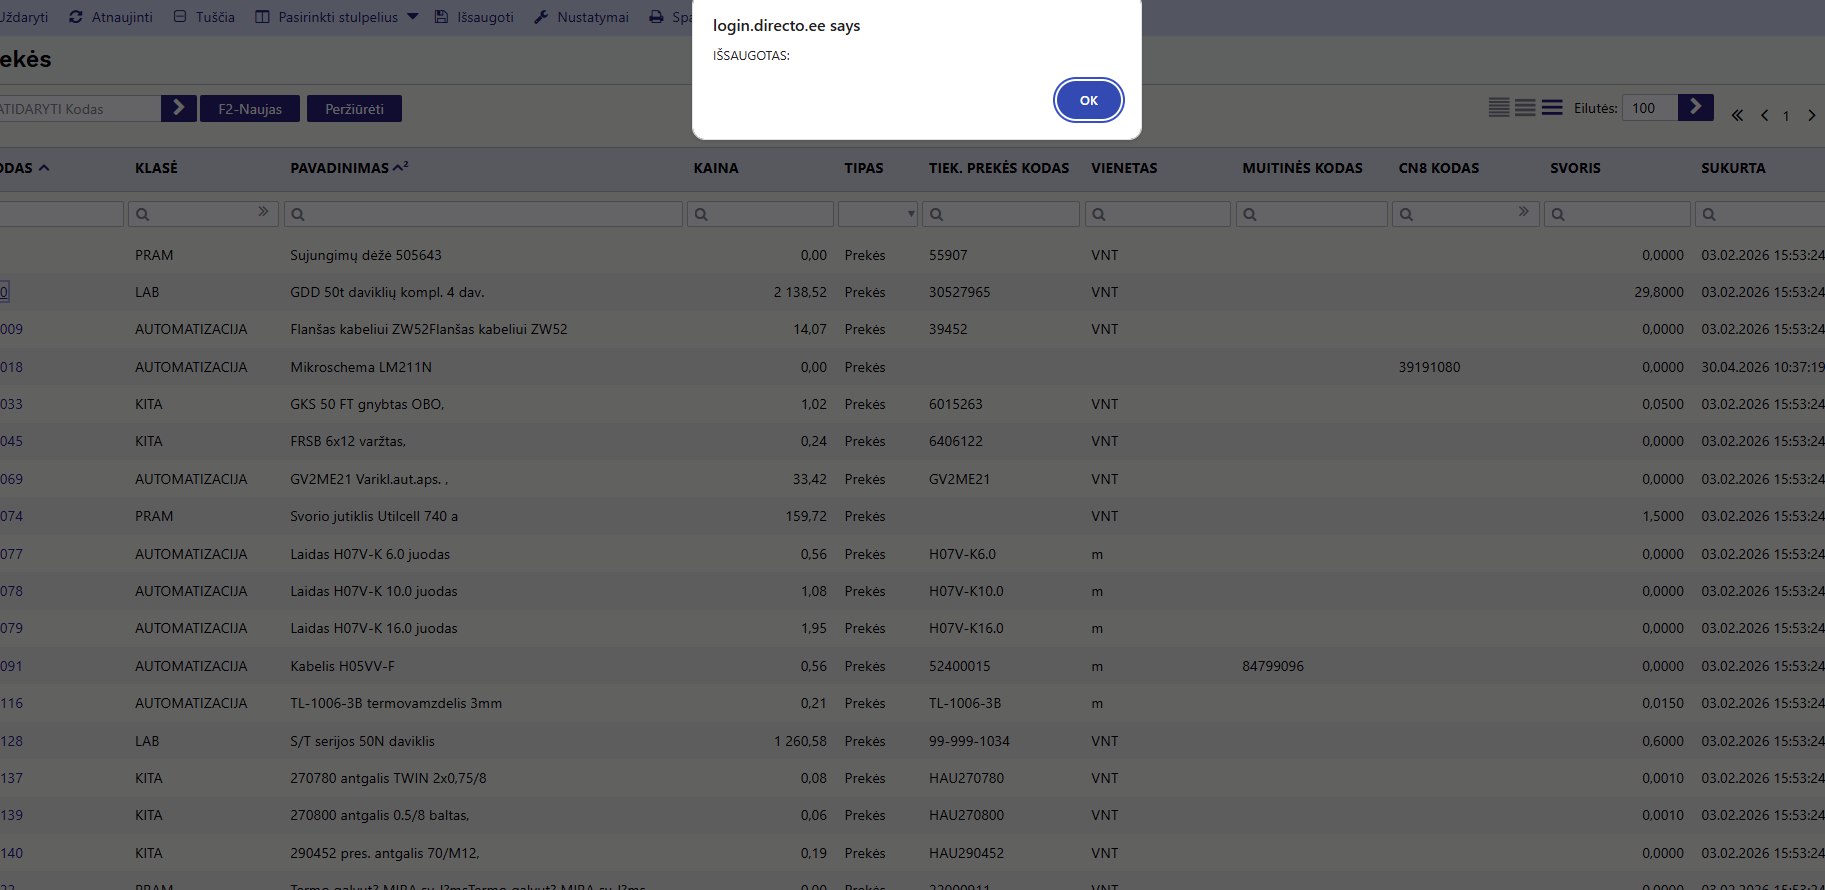The height and width of the screenshot is (890, 1825).
Task: Focus the SUKURTA filter field
Action: (x=1760, y=214)
